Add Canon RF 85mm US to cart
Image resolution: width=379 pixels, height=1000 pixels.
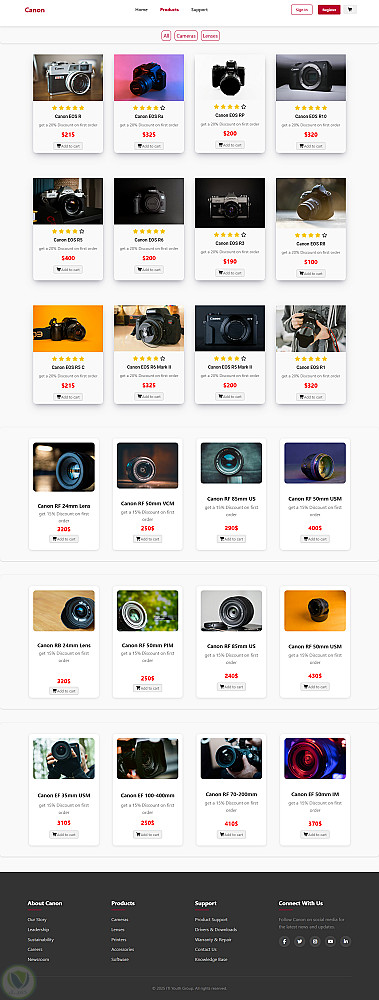pos(231,539)
